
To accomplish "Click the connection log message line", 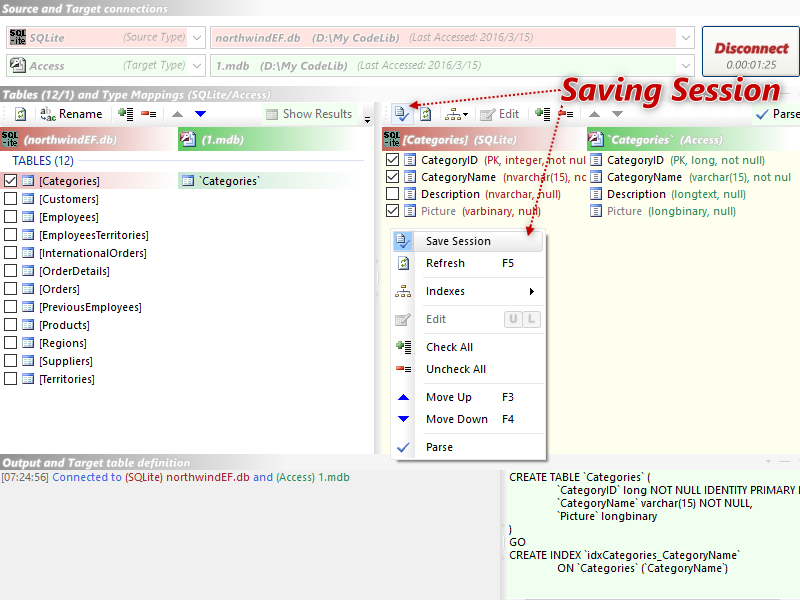I will coord(176,478).
